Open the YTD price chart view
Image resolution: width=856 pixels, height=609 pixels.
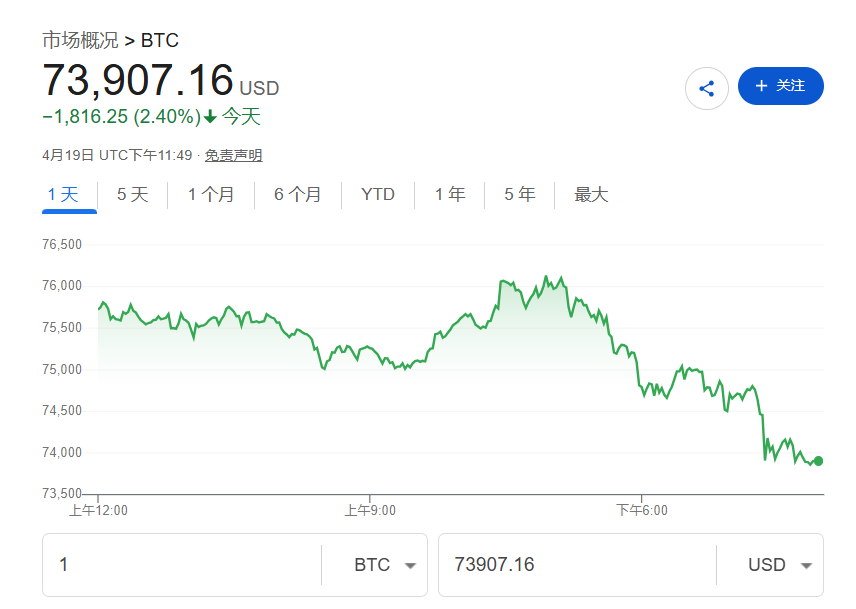pos(377,194)
